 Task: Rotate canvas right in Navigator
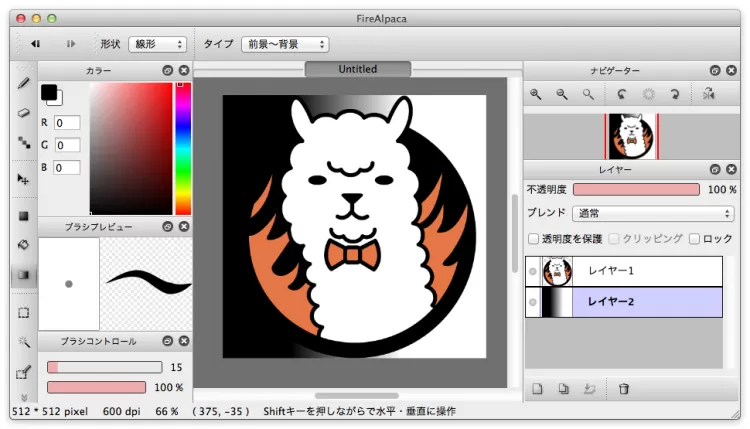tap(674, 95)
